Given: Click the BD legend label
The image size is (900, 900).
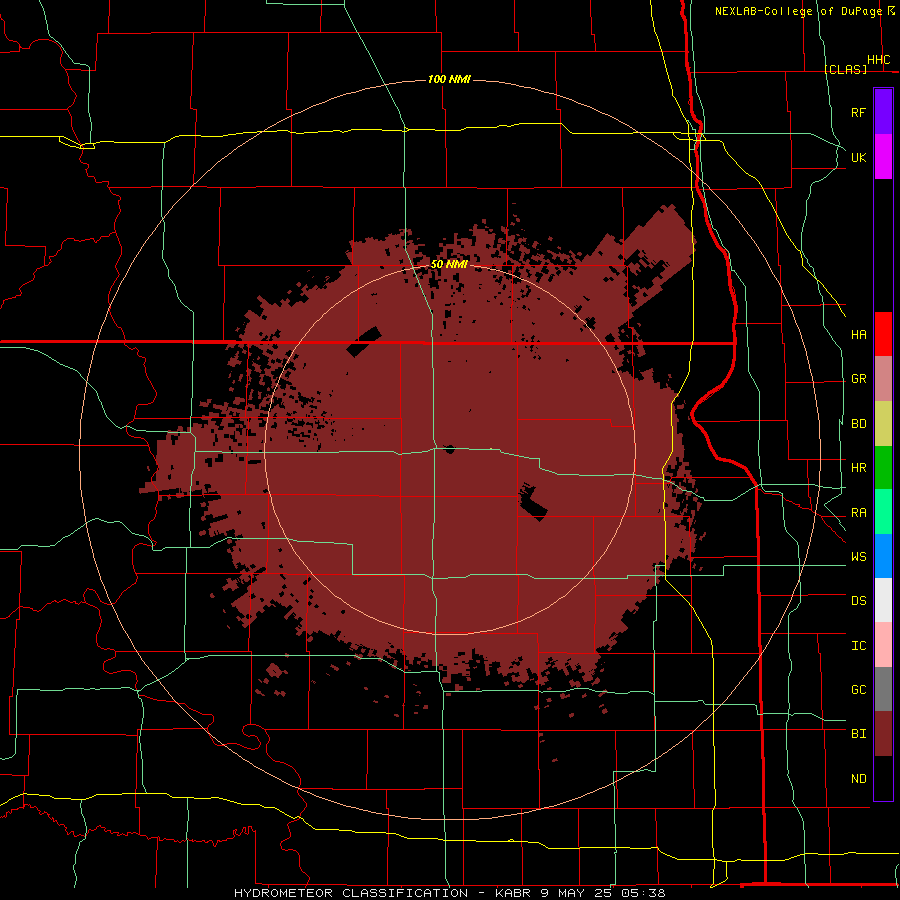Looking at the screenshot, I should 858,424.
